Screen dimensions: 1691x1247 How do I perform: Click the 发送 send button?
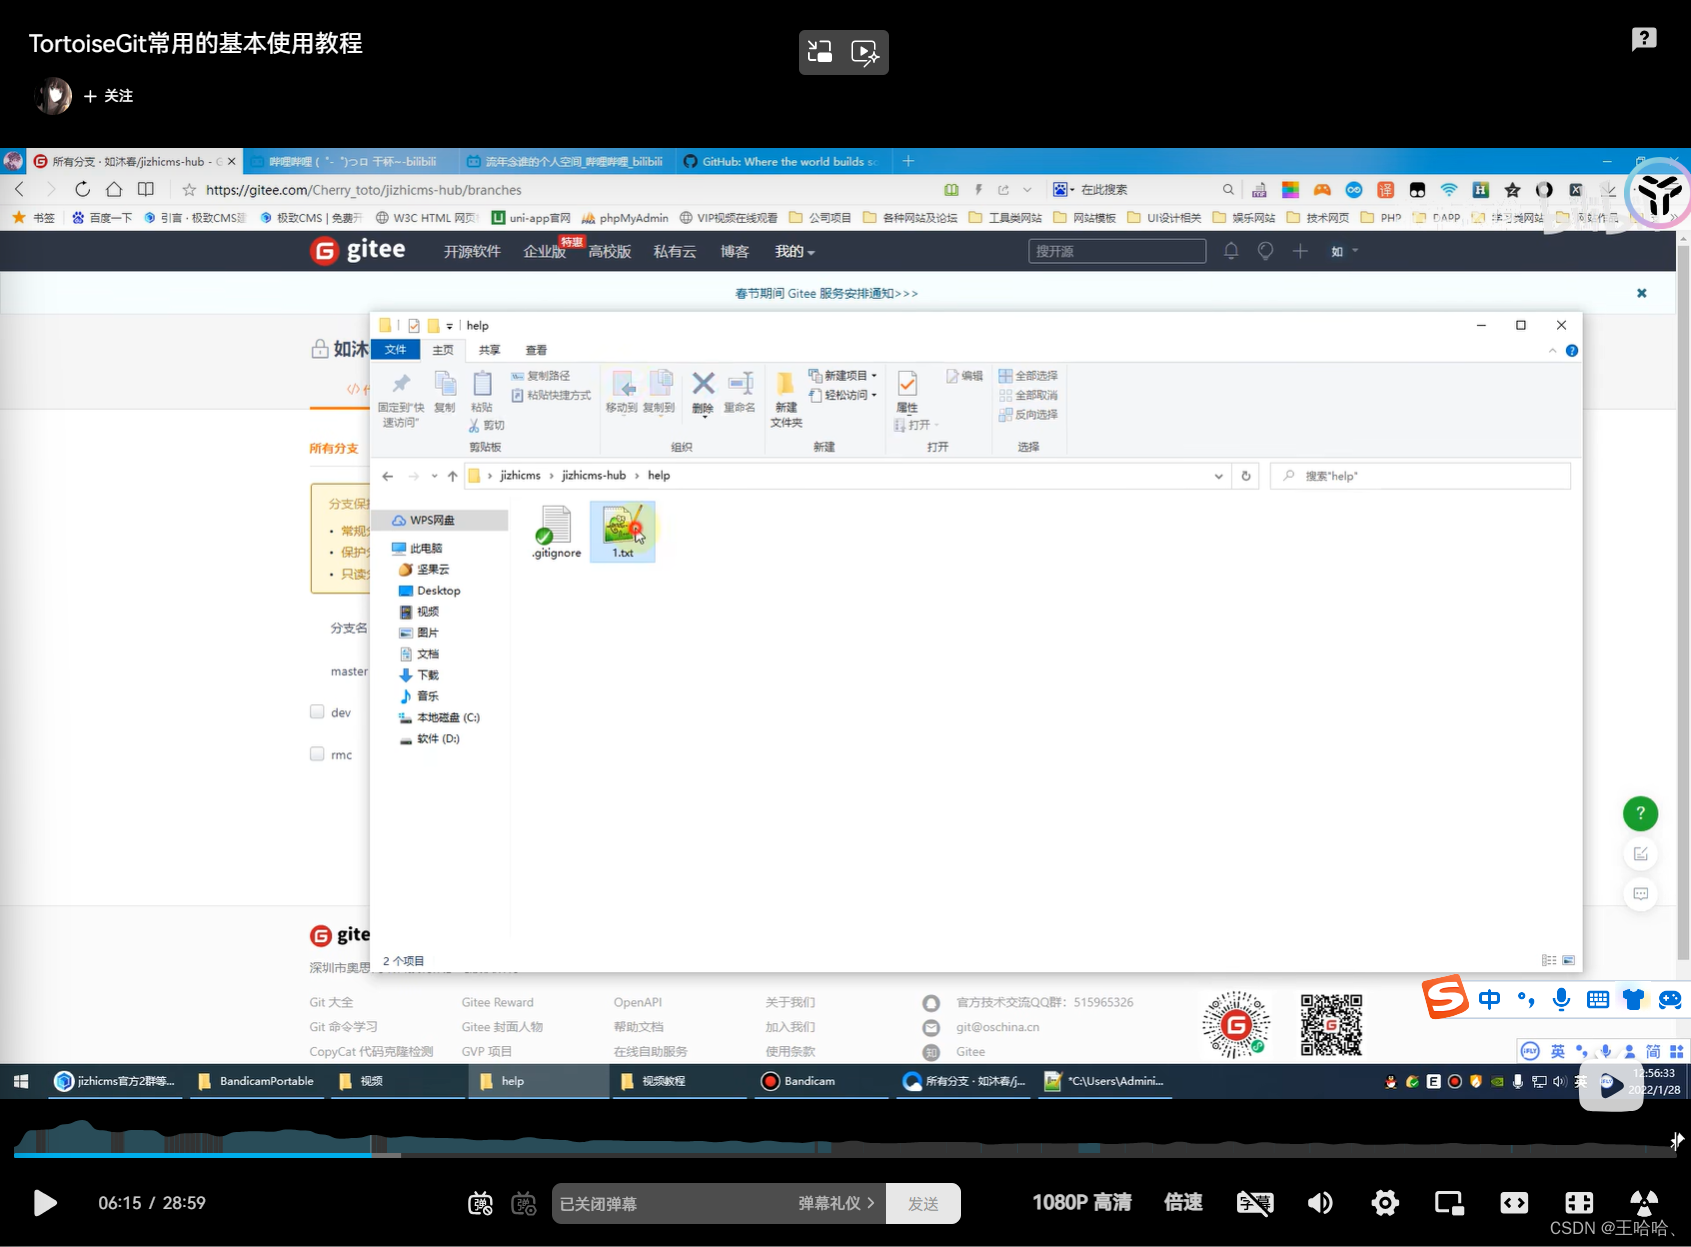[x=923, y=1203]
